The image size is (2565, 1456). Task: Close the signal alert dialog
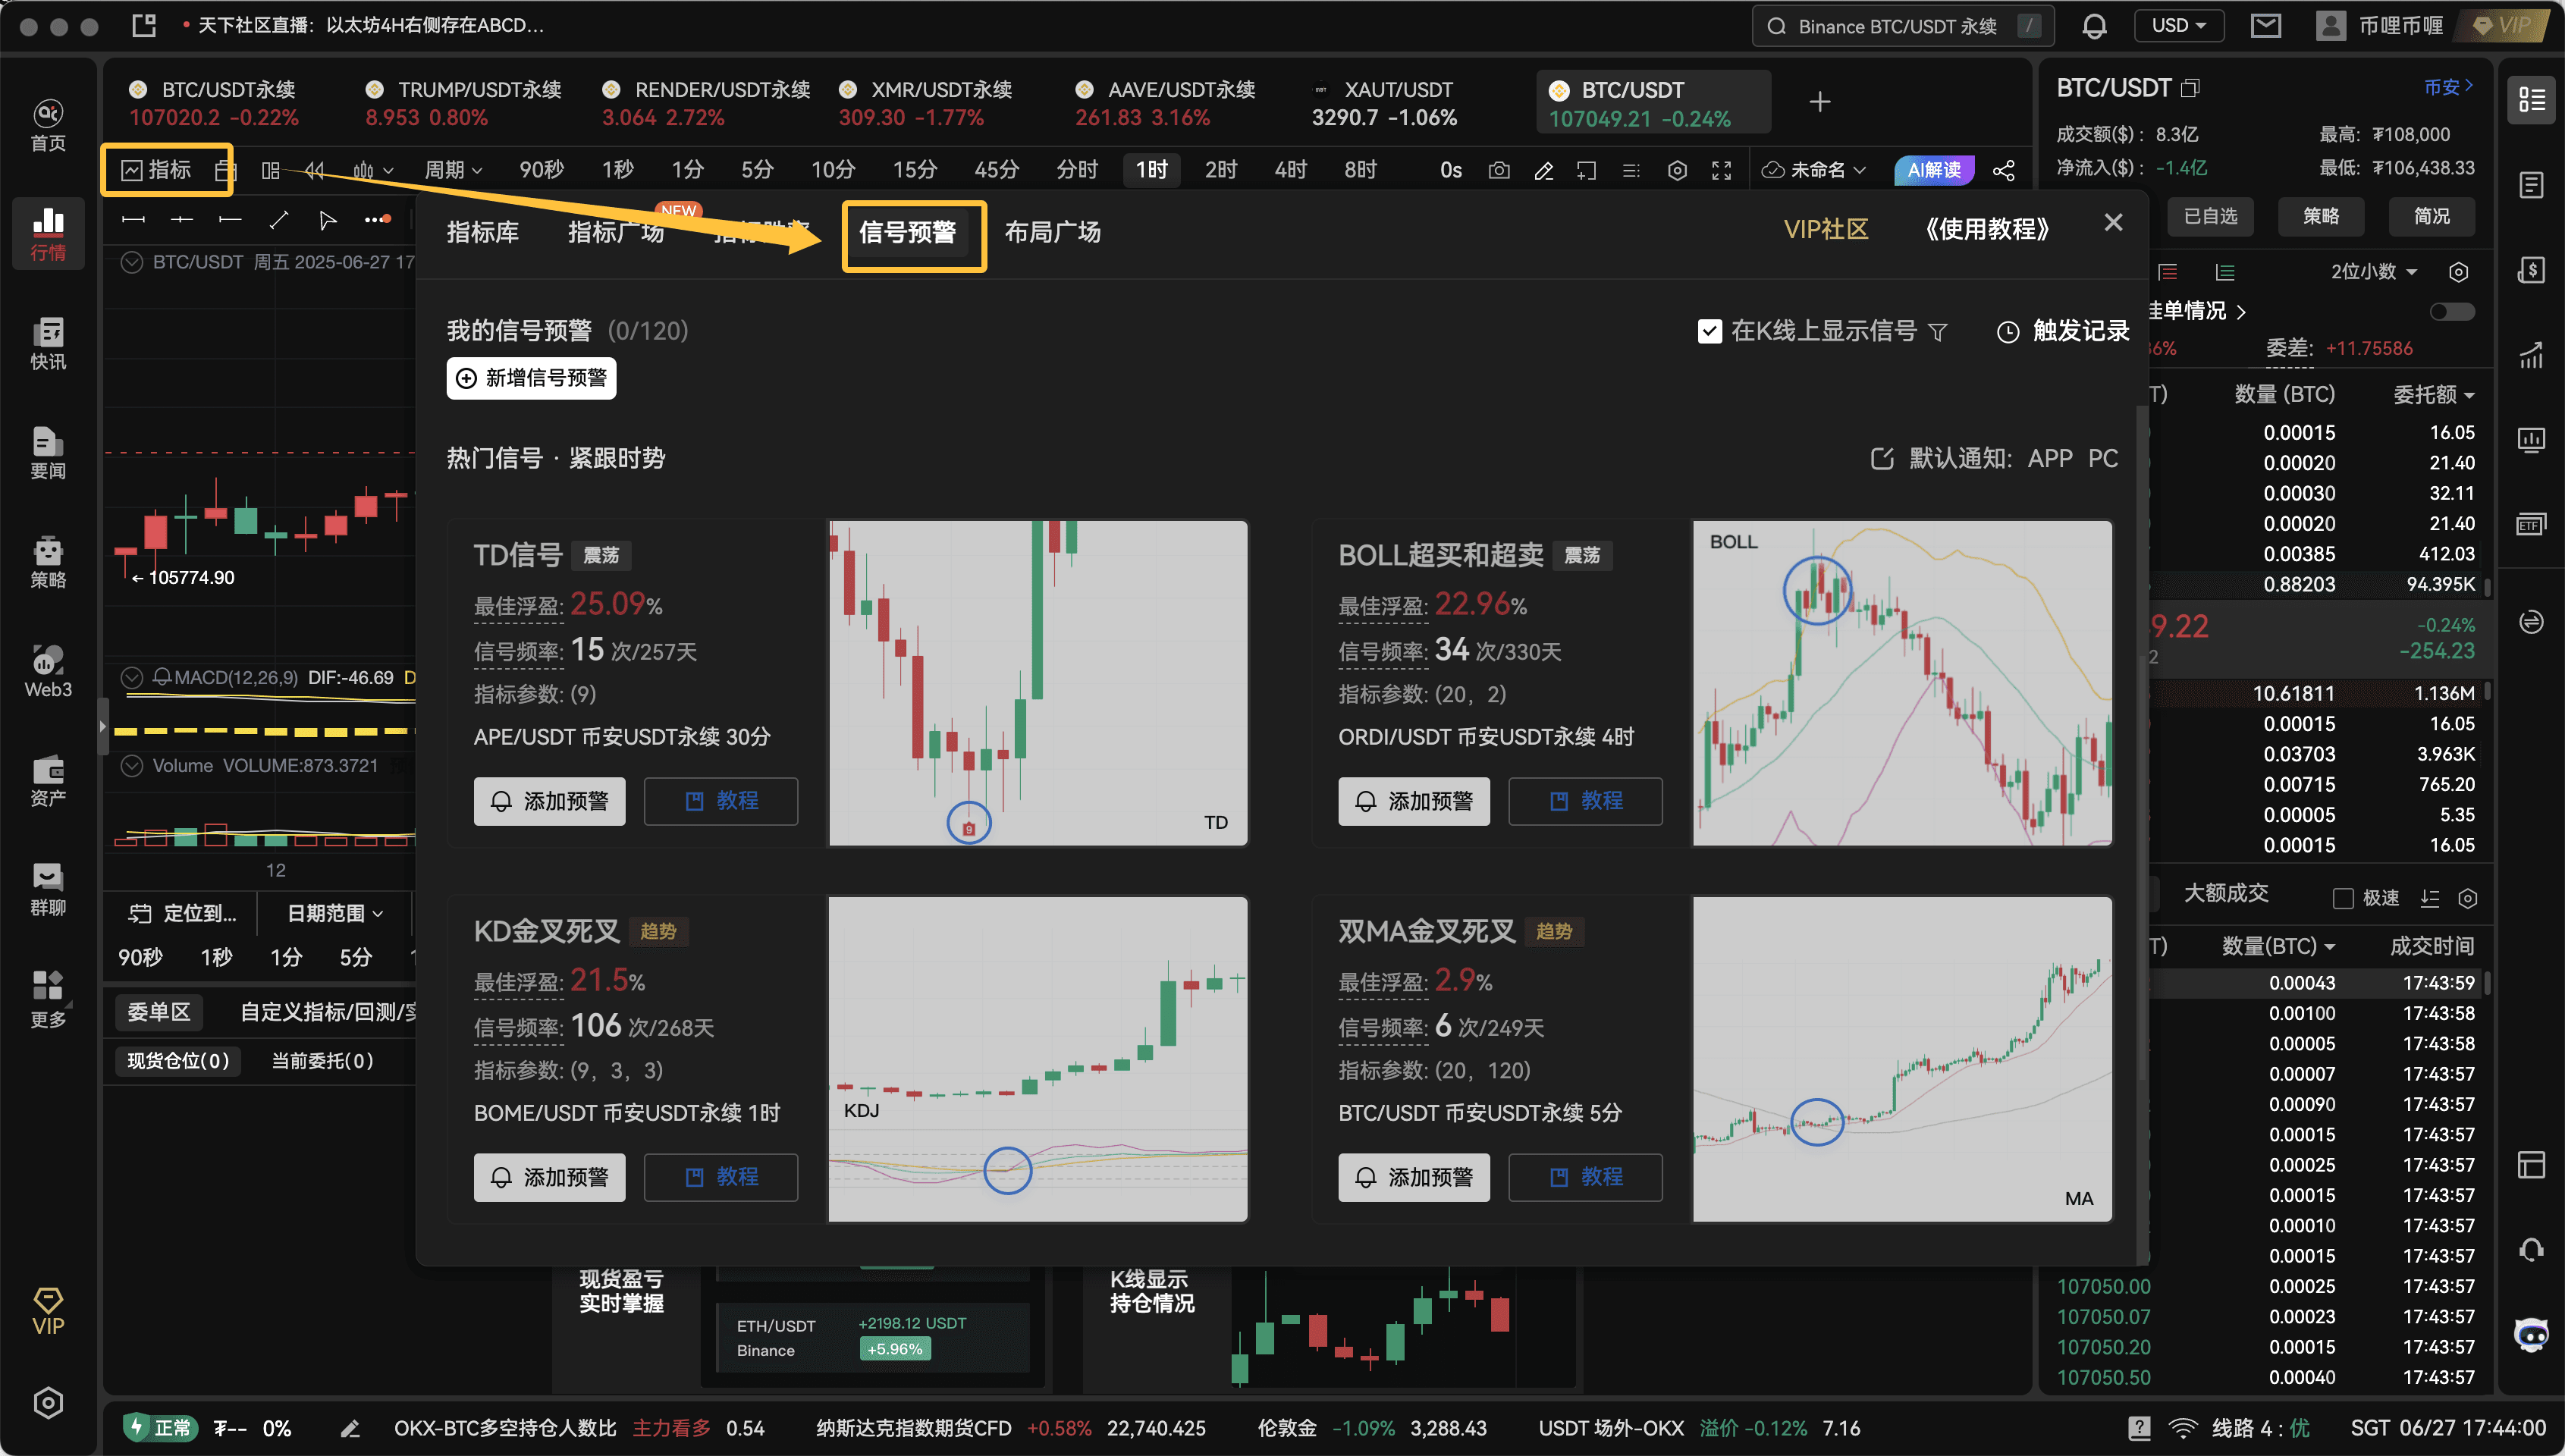click(2113, 222)
